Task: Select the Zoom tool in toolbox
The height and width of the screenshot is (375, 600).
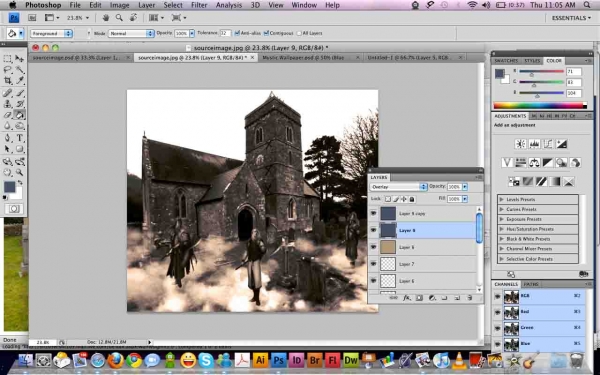Action: point(20,172)
